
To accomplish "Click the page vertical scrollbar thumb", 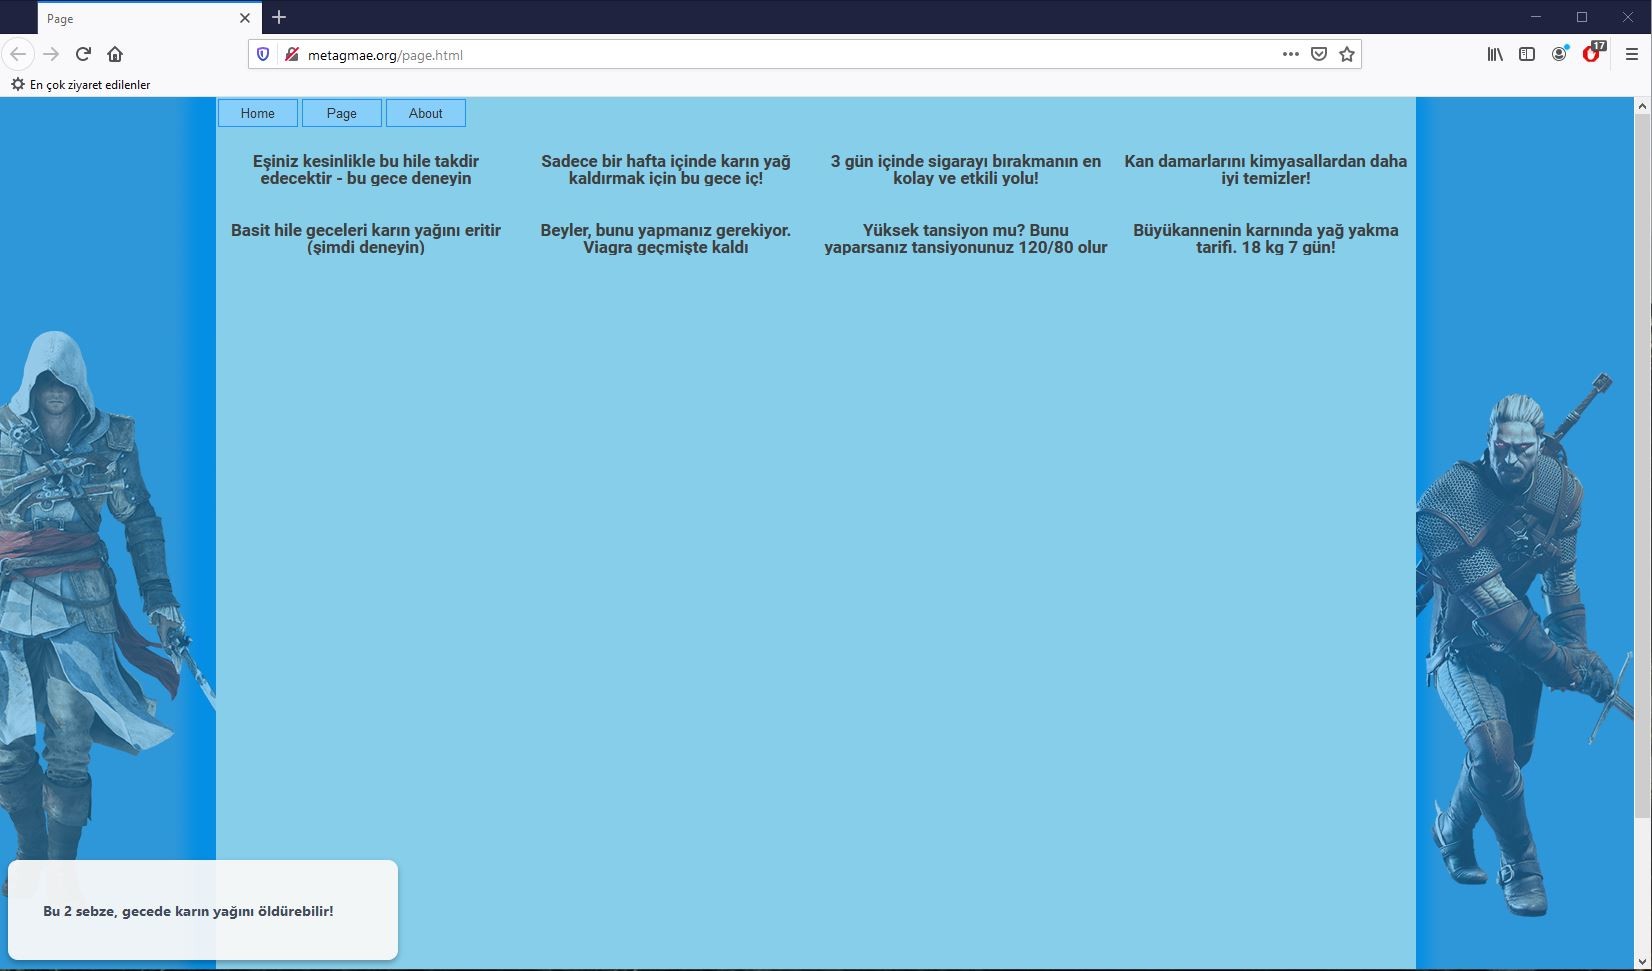I will (x=1642, y=465).
